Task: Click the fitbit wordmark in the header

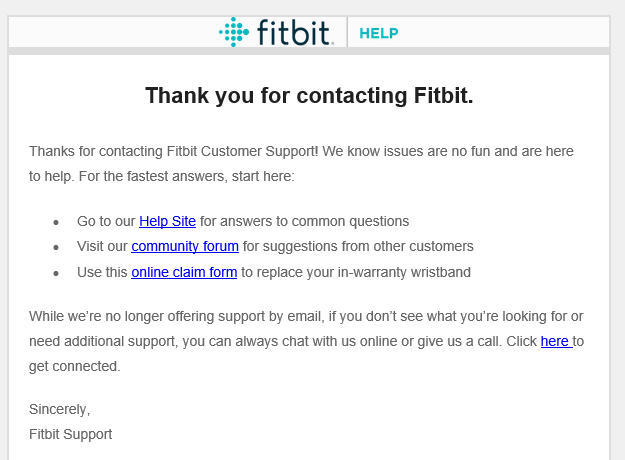Action: pos(294,32)
